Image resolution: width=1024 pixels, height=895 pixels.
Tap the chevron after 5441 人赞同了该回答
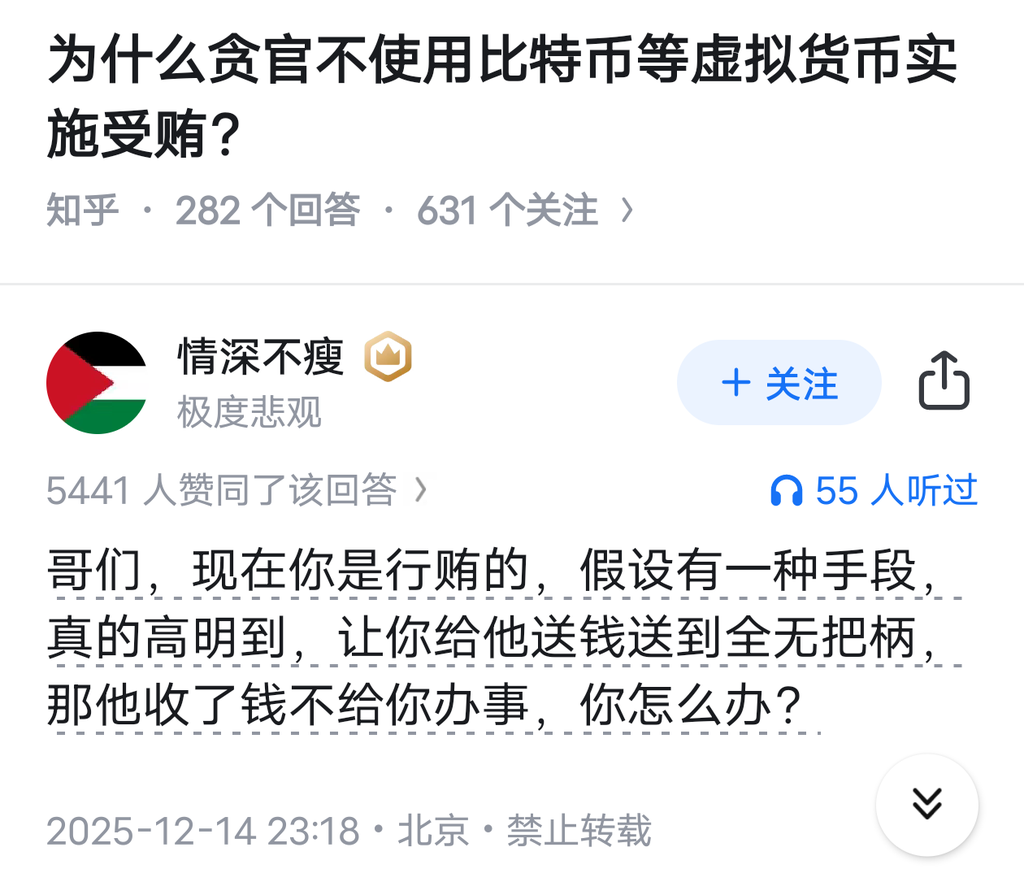click(420, 490)
